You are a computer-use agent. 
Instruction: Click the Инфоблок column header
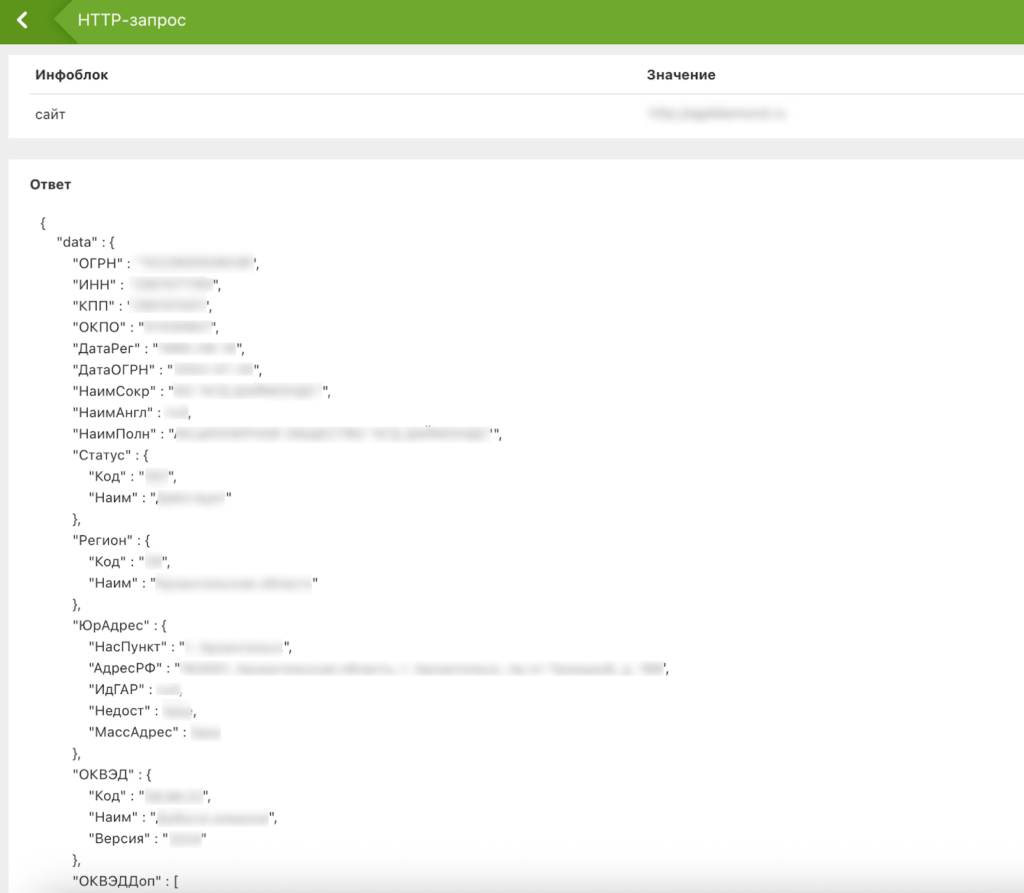[x=71, y=75]
